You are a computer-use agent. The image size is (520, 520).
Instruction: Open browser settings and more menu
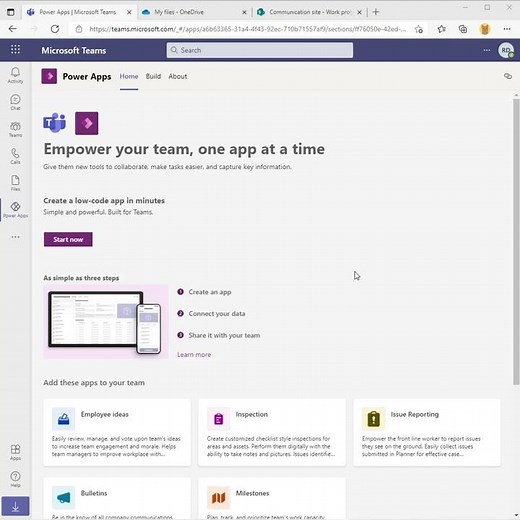(507, 29)
